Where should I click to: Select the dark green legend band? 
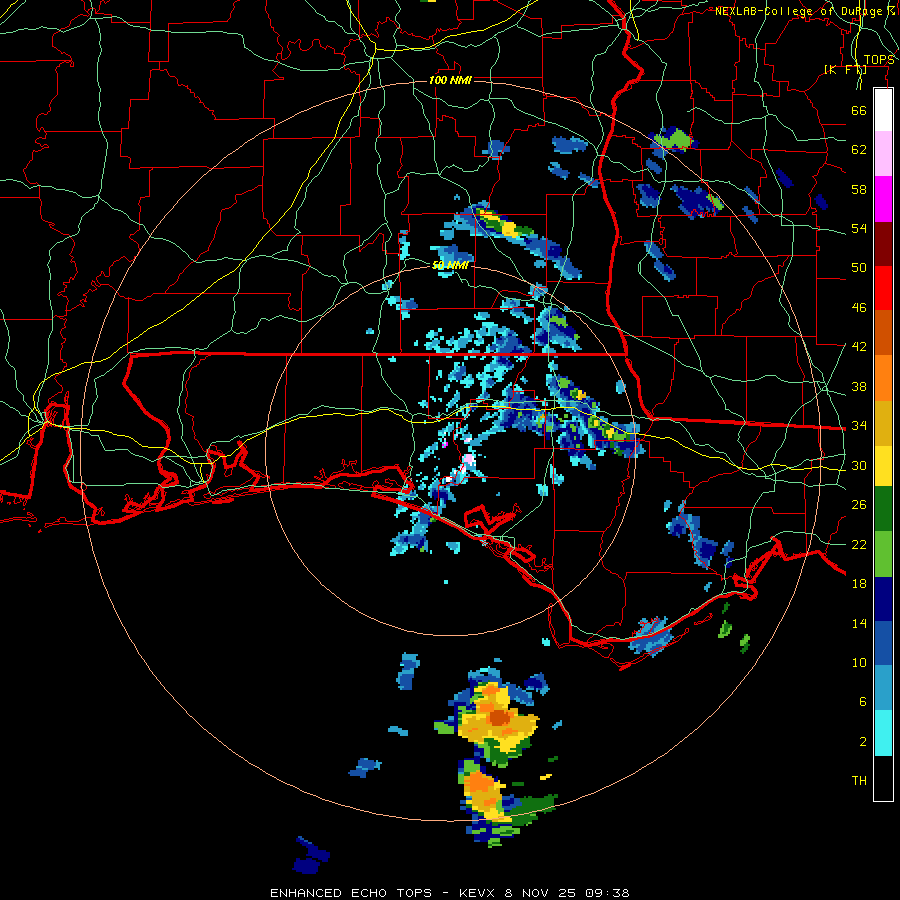click(883, 509)
